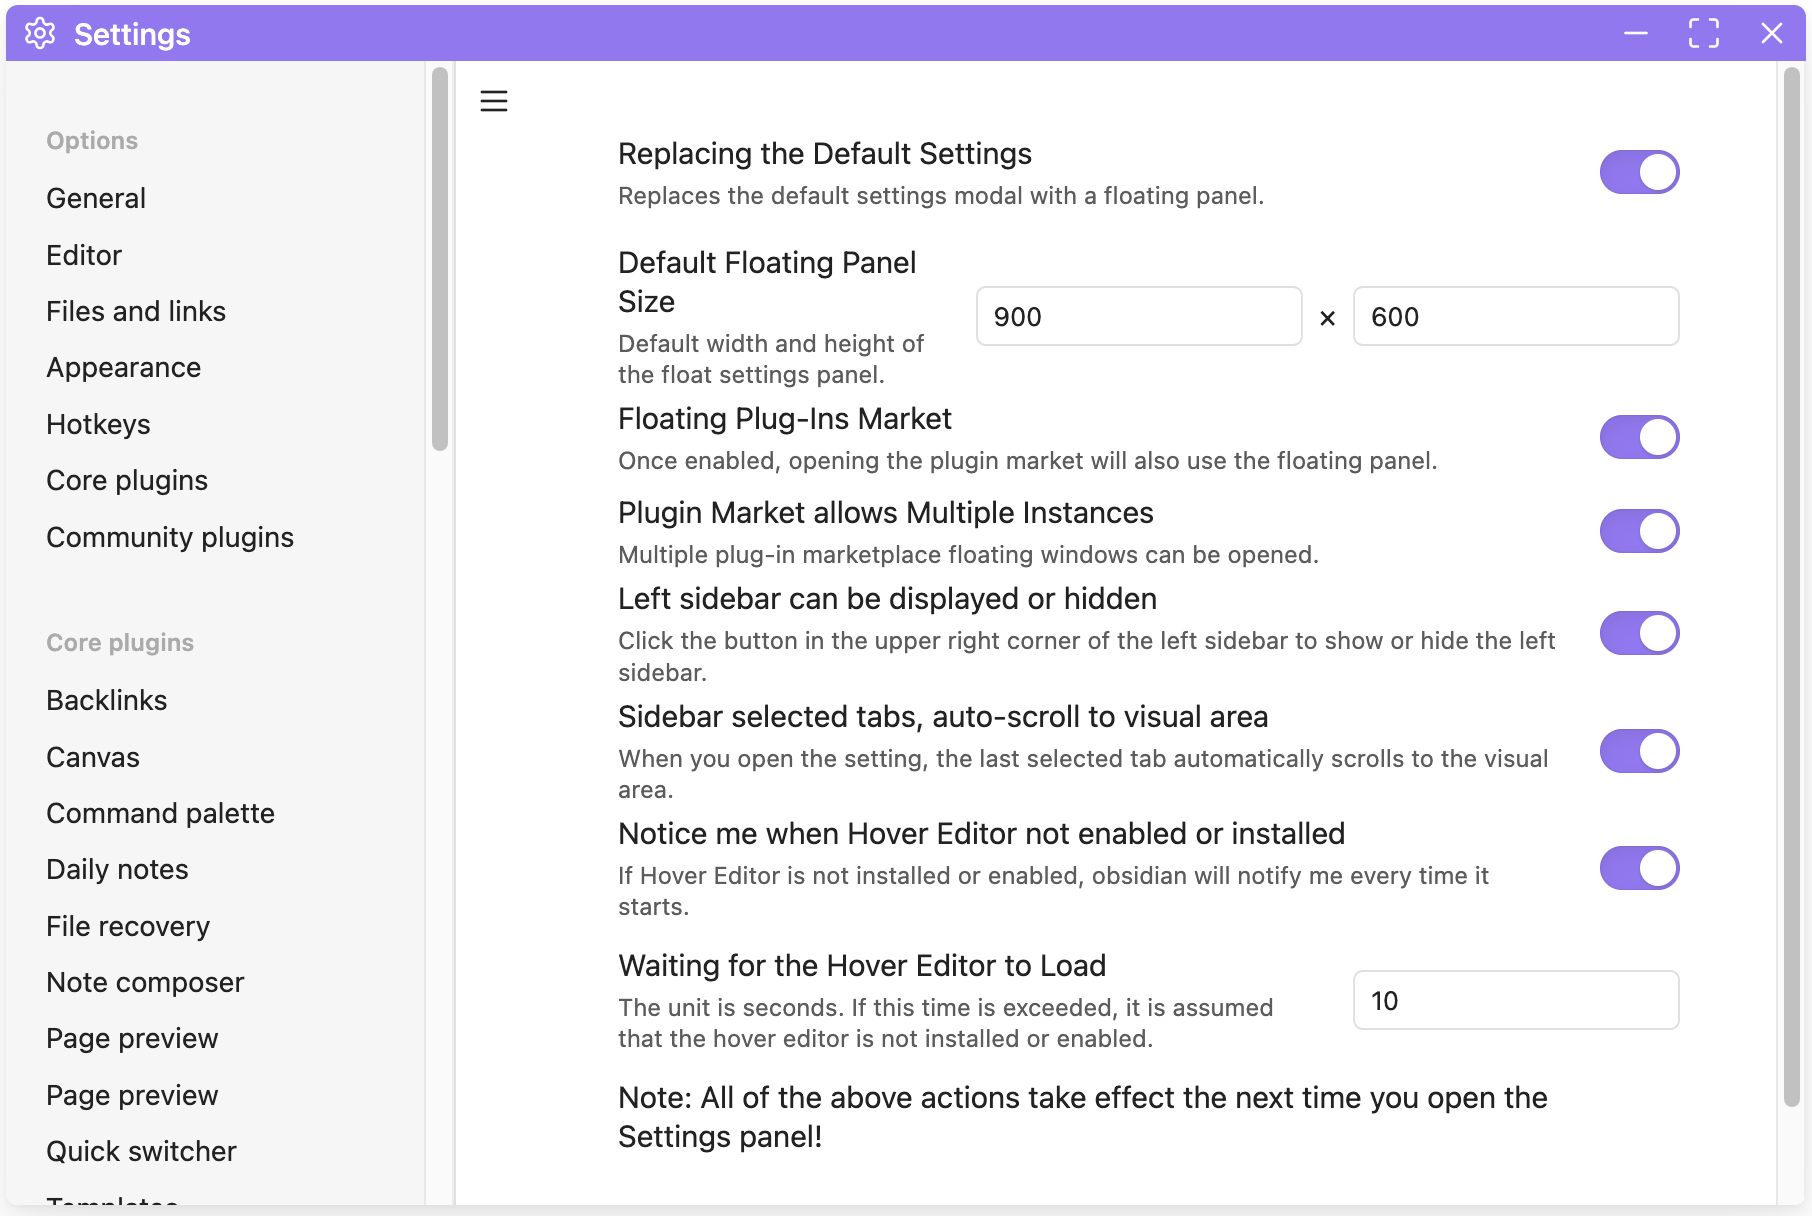1812x1216 pixels.
Task: Select the Editor settings section
Action: [83, 255]
